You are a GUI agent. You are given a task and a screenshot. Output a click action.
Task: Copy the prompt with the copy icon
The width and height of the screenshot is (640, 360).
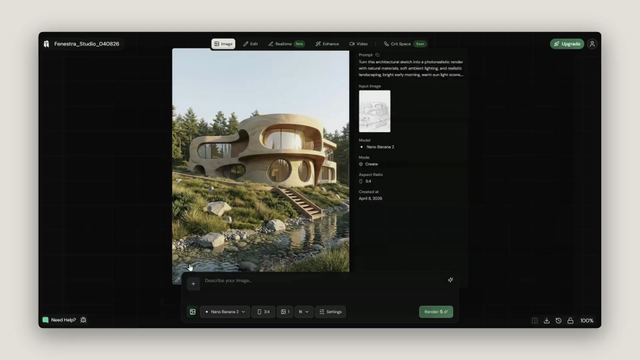point(377,55)
